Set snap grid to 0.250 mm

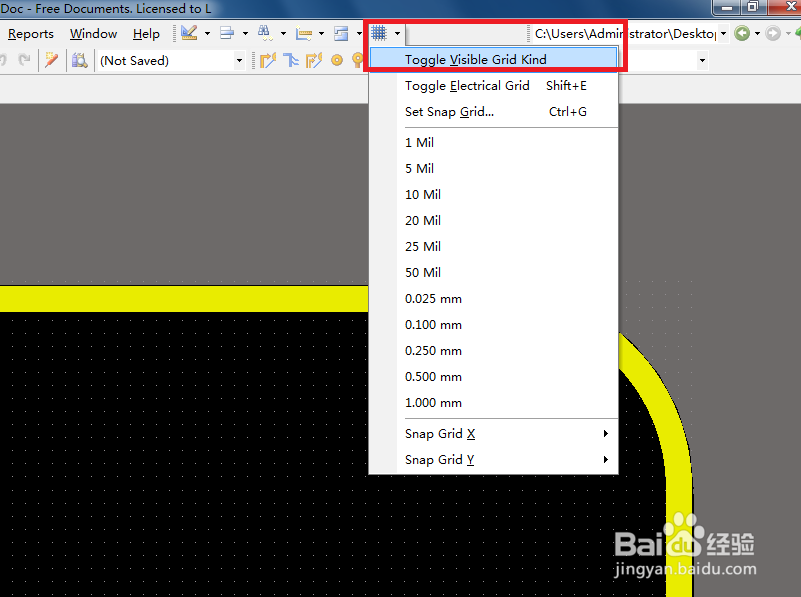point(493,351)
